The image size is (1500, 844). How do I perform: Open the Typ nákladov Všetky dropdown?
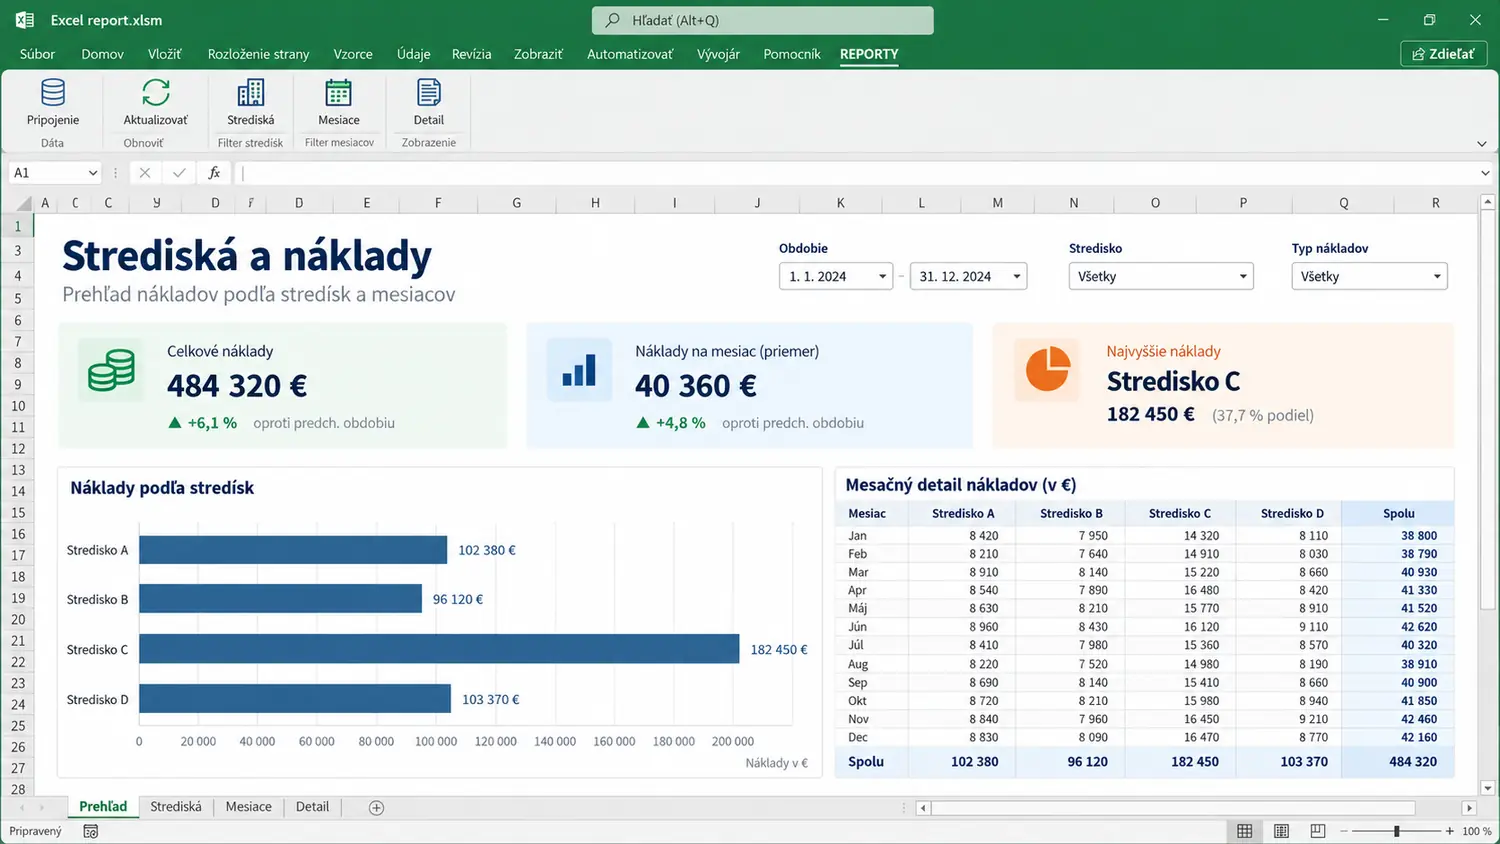(x=1369, y=276)
